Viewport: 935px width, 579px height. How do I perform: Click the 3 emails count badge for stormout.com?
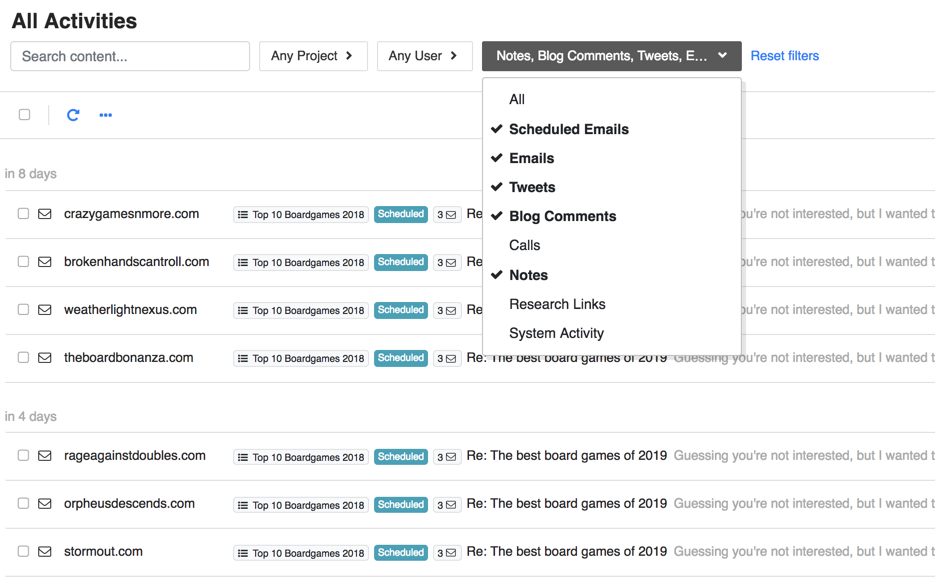(x=446, y=552)
